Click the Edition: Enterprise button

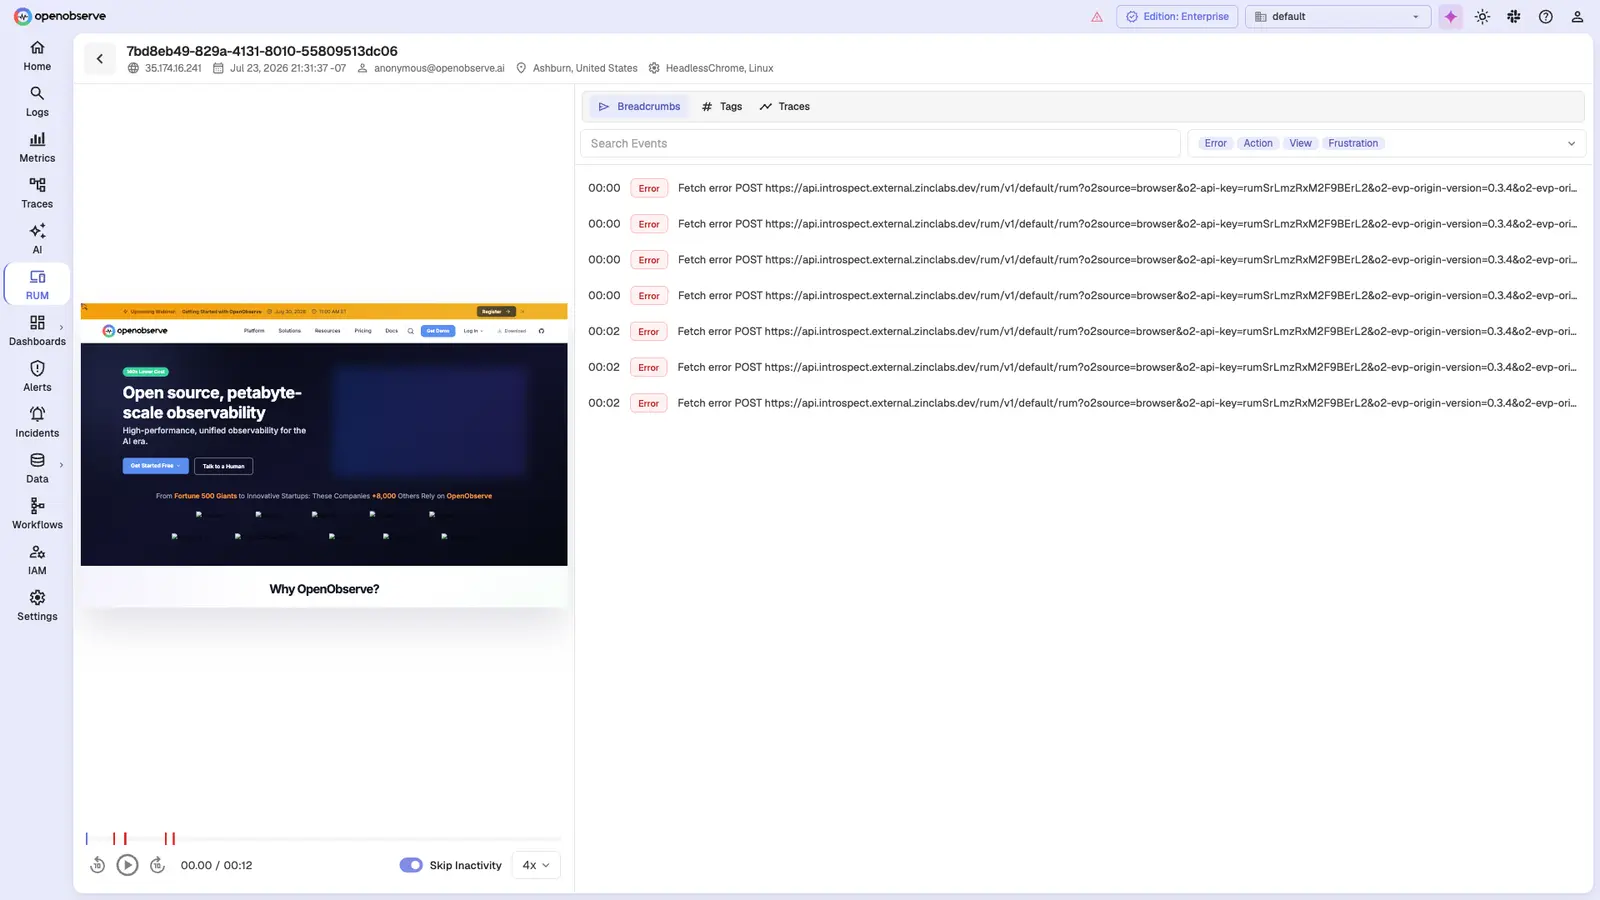pos(1177,17)
